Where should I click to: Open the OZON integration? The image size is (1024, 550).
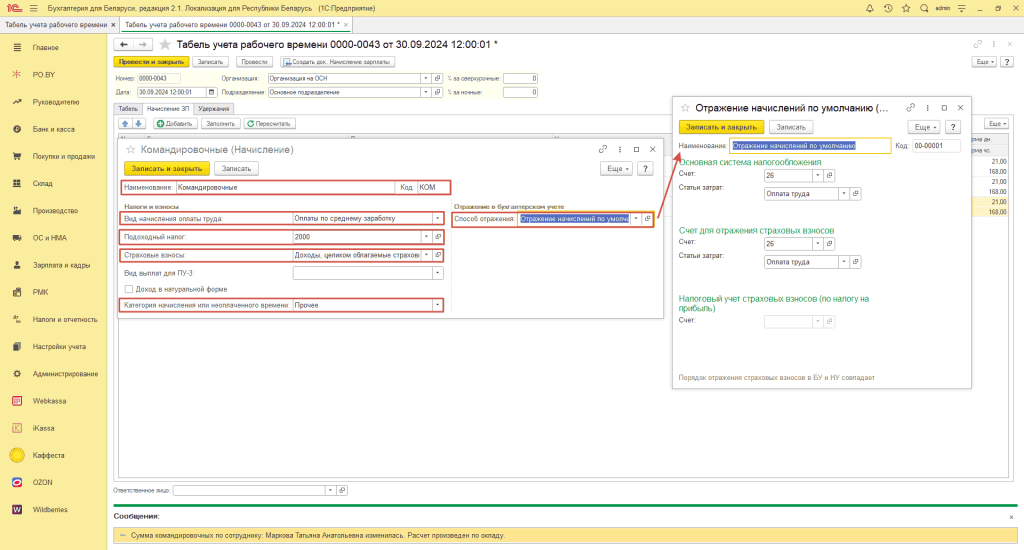(42, 482)
